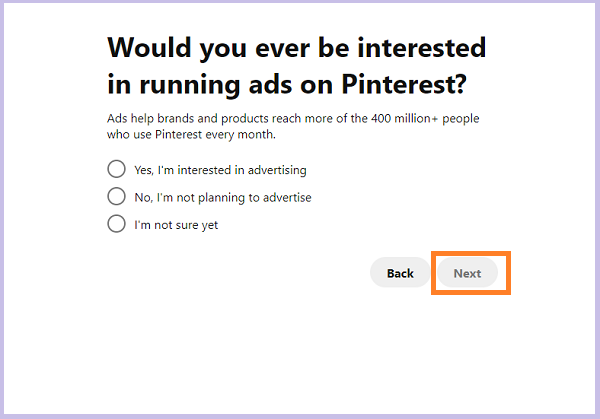The height and width of the screenshot is (419, 600).
Task: Continue with the Next button
Action: pos(467,273)
